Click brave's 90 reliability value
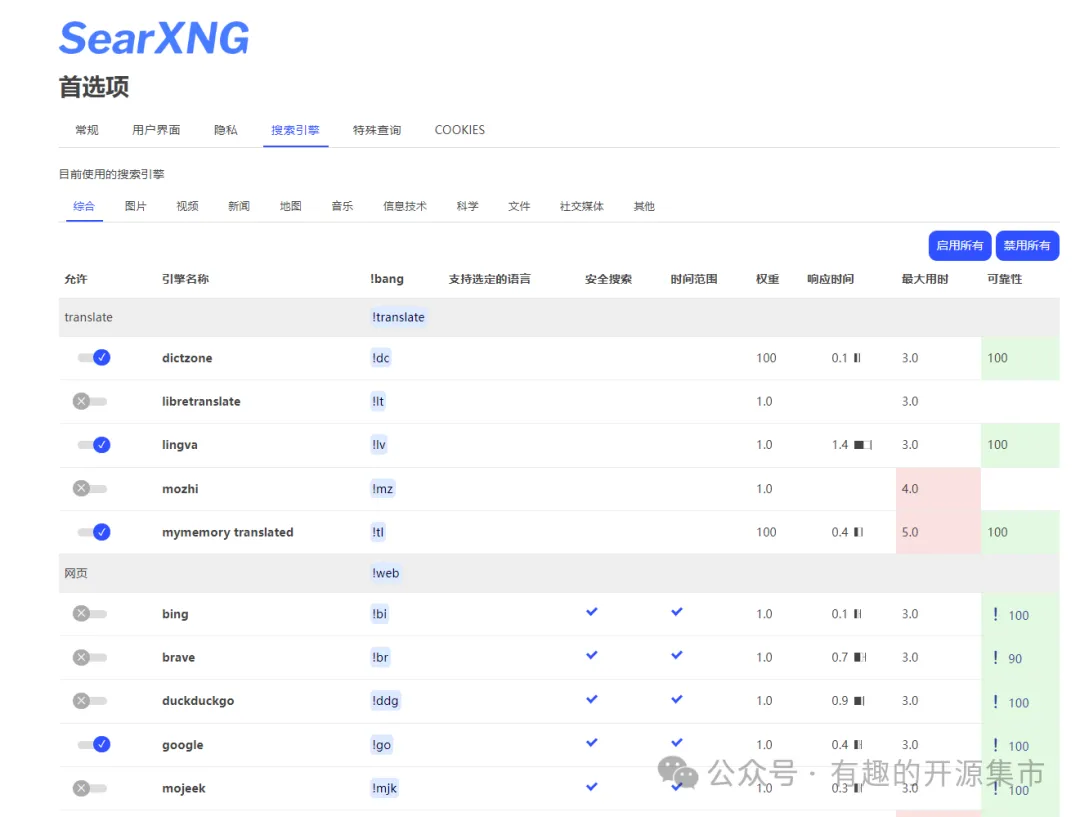 point(1015,659)
